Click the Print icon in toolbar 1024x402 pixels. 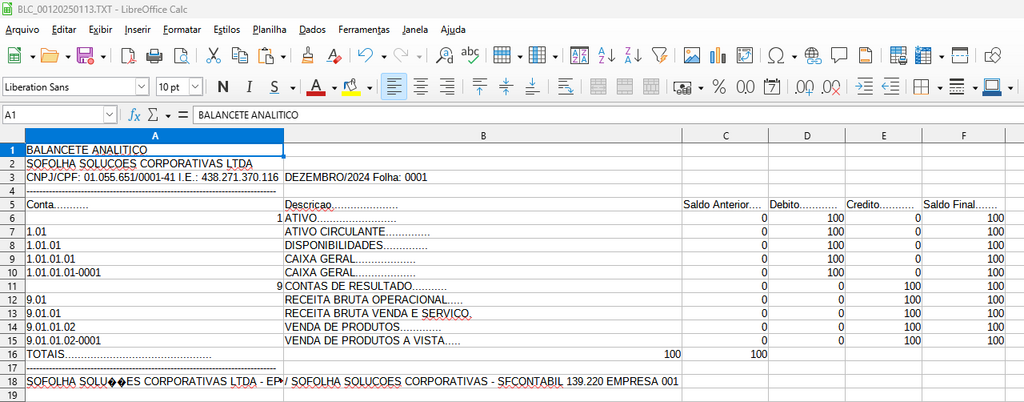(154, 55)
